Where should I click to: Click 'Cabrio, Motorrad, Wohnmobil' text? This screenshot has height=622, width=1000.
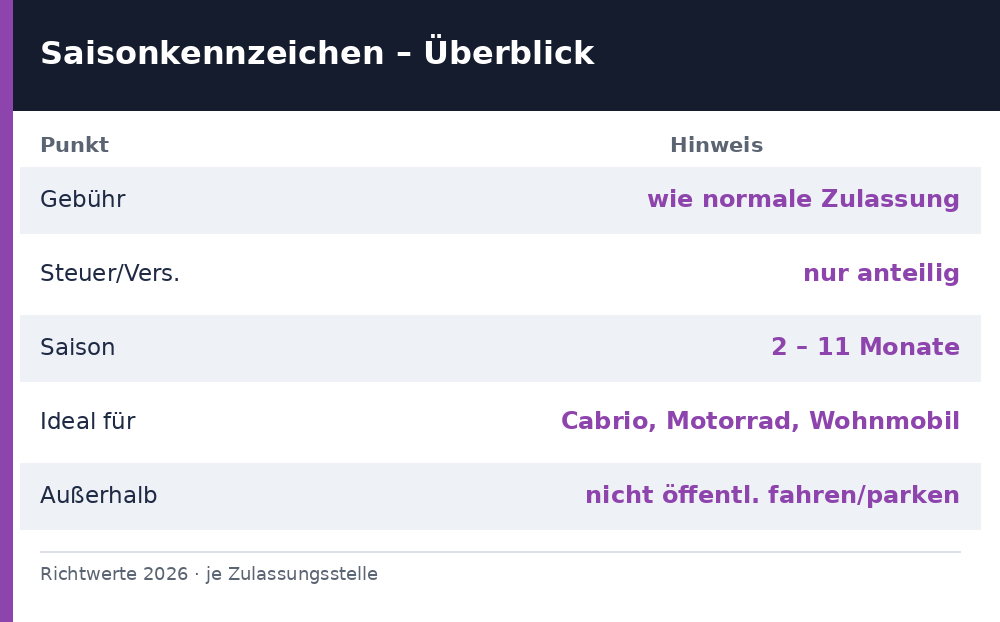click(760, 421)
